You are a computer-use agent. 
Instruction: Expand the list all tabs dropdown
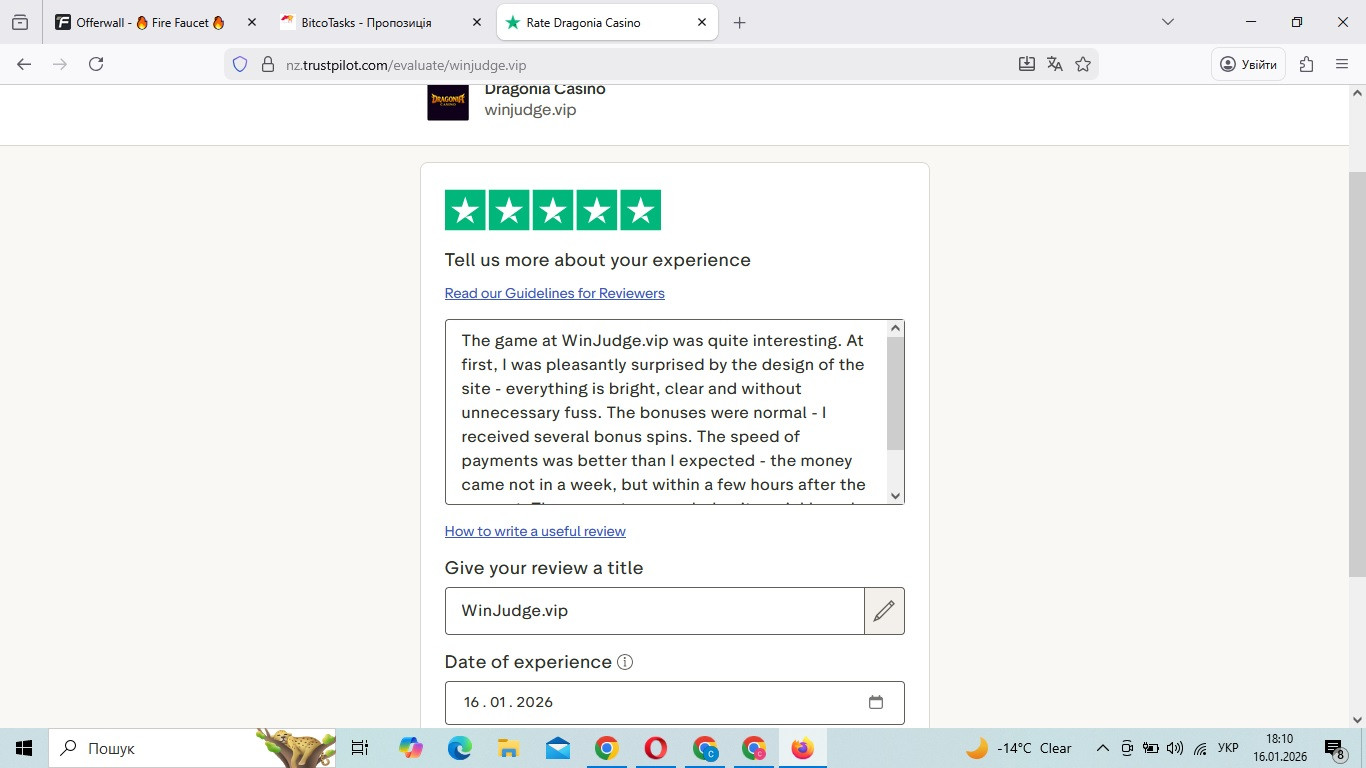click(x=1167, y=22)
